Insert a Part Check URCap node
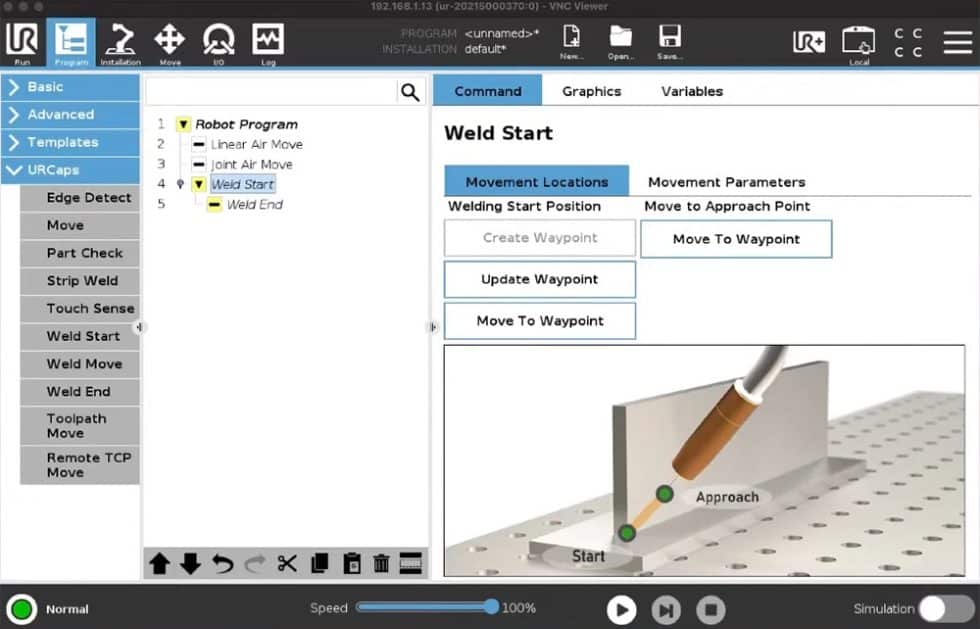Image resolution: width=980 pixels, height=629 pixels. click(x=80, y=253)
